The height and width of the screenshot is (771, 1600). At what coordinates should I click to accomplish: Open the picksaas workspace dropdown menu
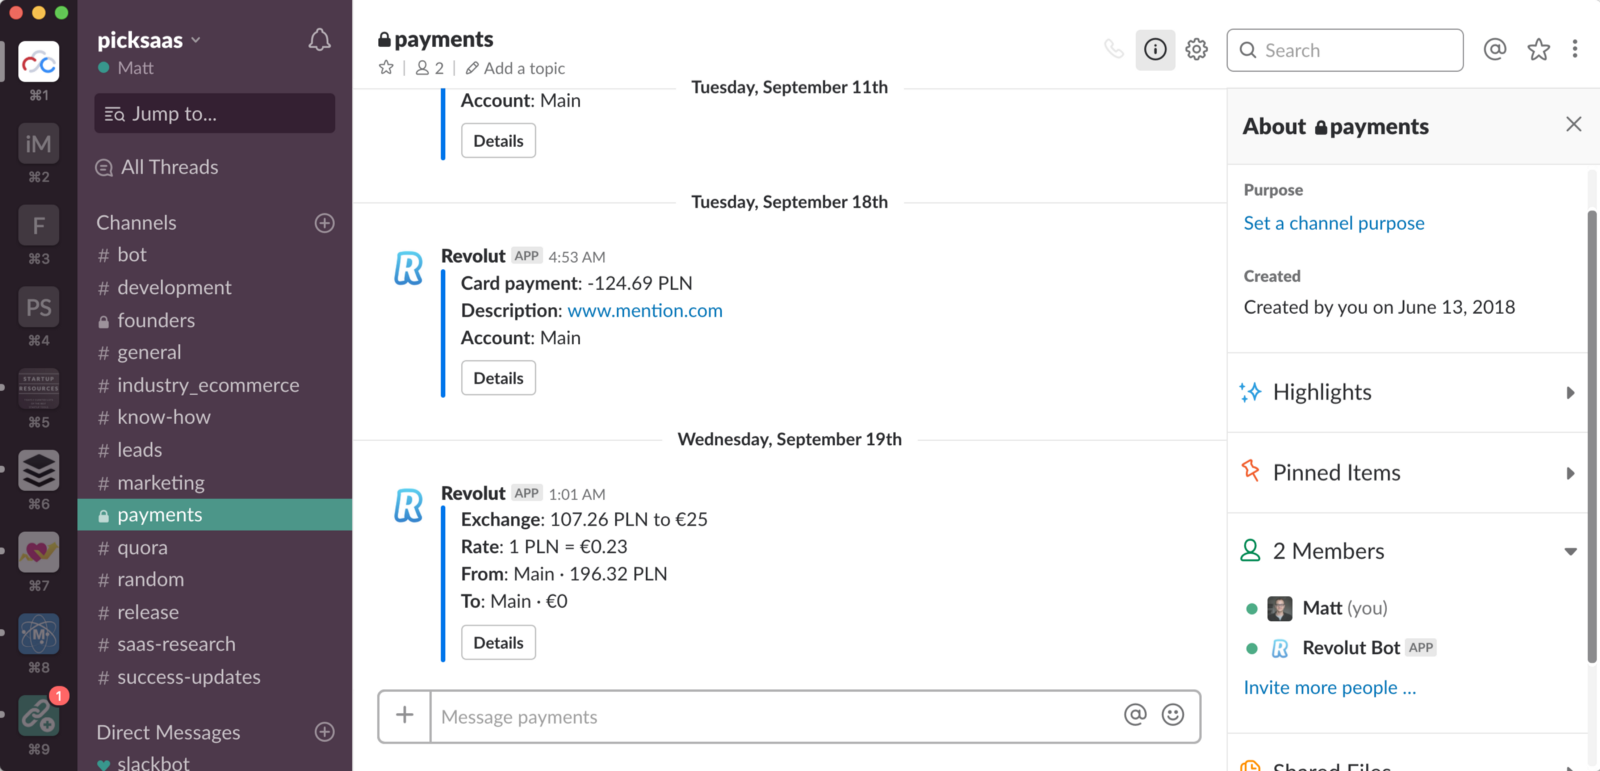click(x=149, y=40)
